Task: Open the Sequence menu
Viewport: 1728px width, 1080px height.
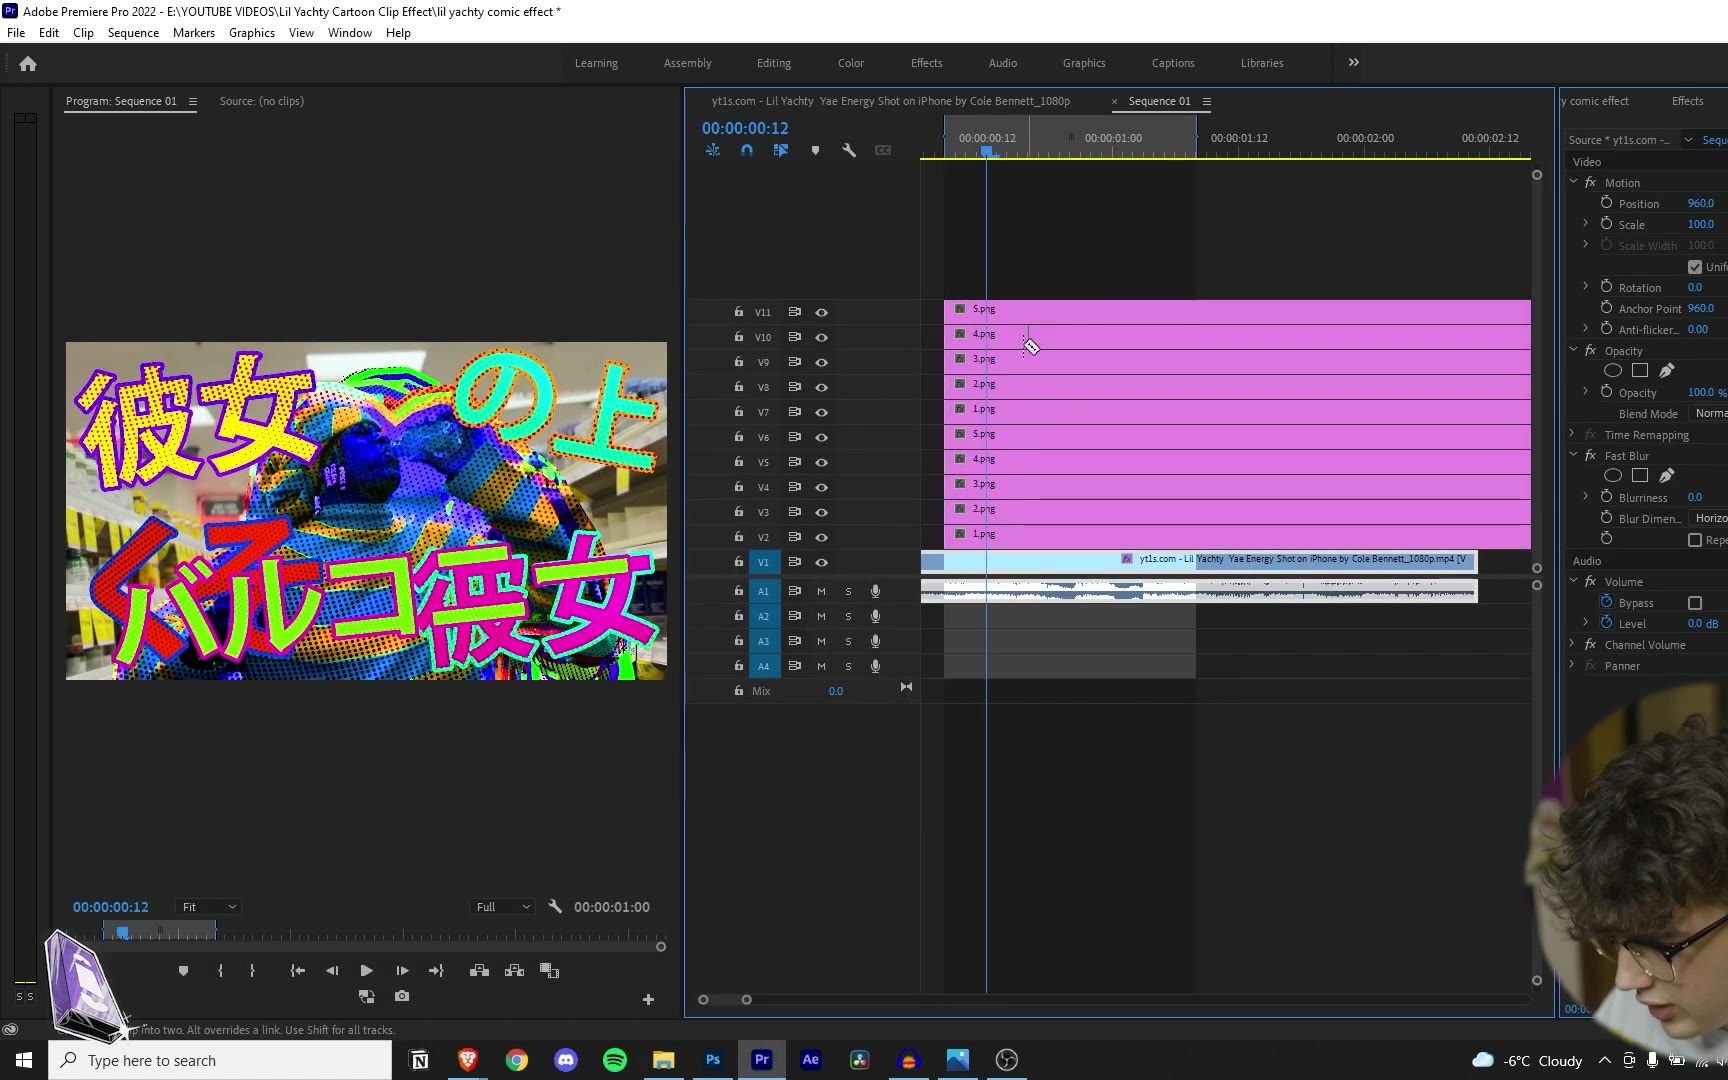Action: click(133, 33)
